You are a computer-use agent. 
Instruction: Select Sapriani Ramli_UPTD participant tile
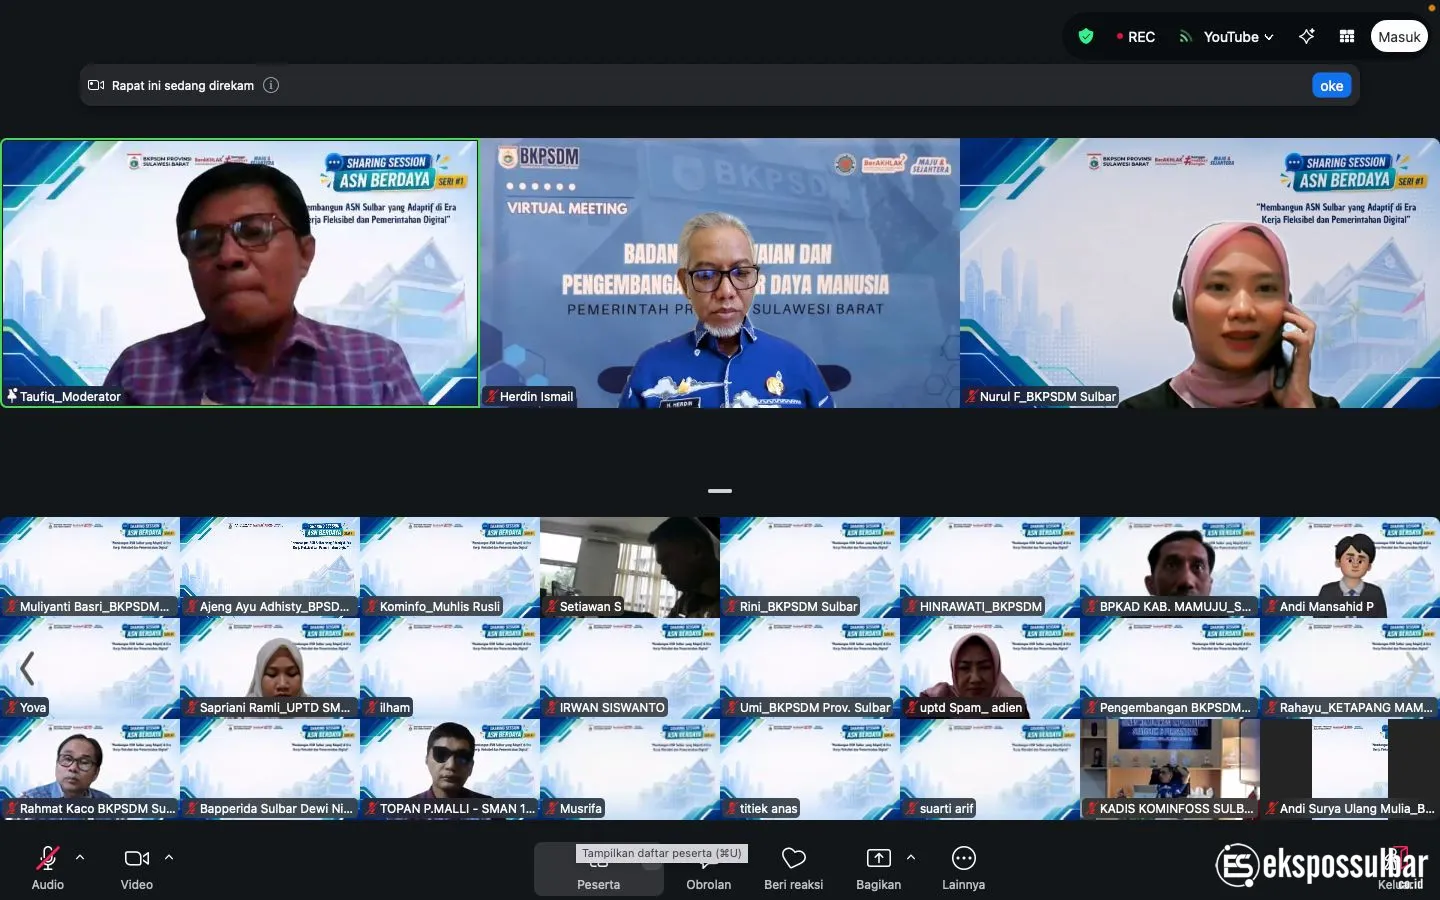[270, 668]
